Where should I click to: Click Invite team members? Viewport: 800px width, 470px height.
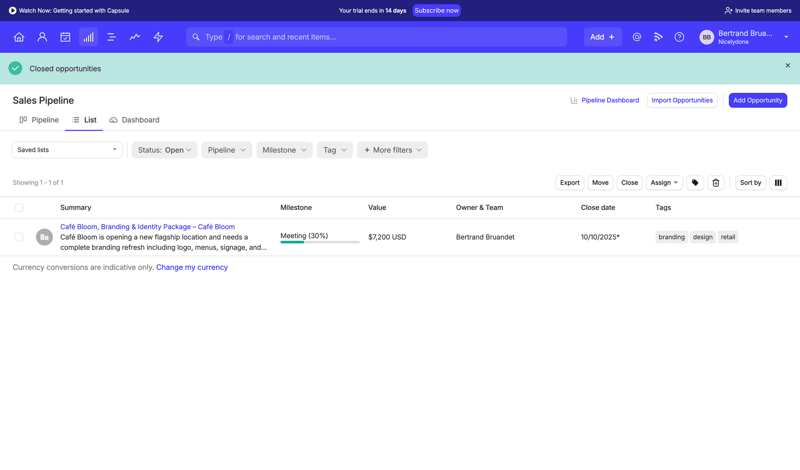coord(758,10)
